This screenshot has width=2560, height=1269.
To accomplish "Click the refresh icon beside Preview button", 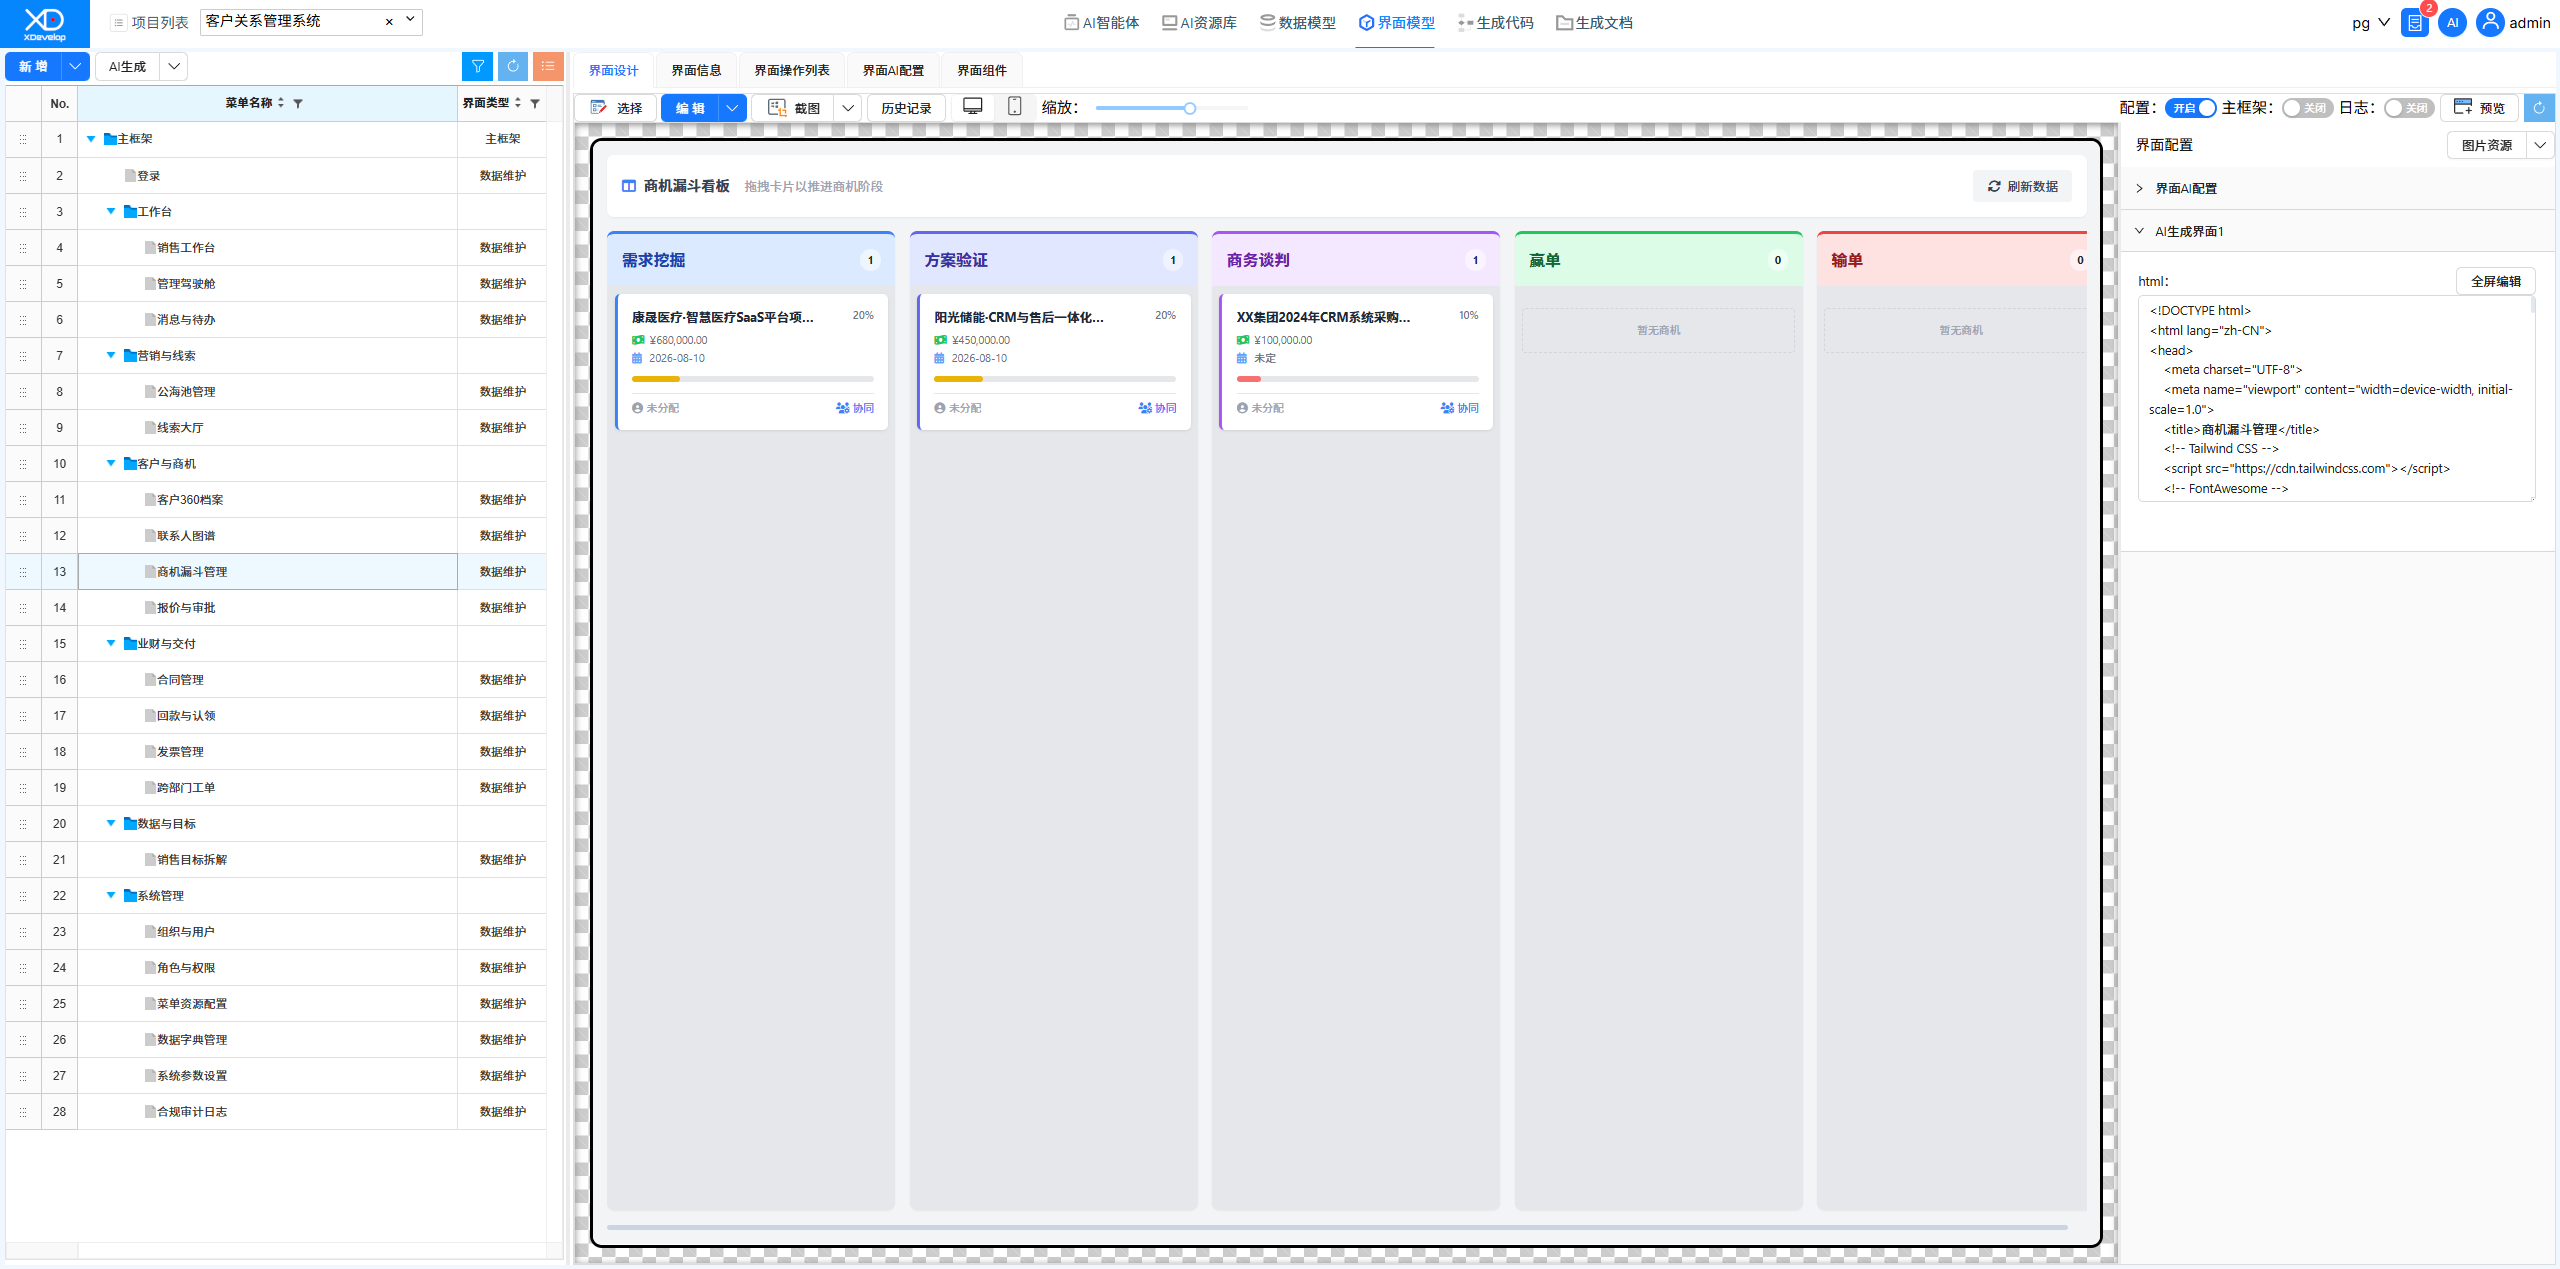I will 2539,108.
